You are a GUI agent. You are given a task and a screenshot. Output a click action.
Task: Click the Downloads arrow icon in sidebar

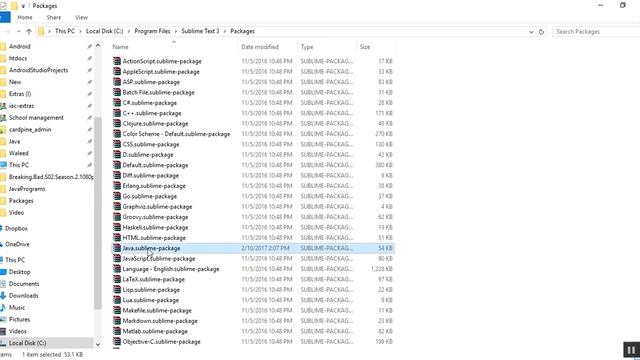[x=3, y=296]
